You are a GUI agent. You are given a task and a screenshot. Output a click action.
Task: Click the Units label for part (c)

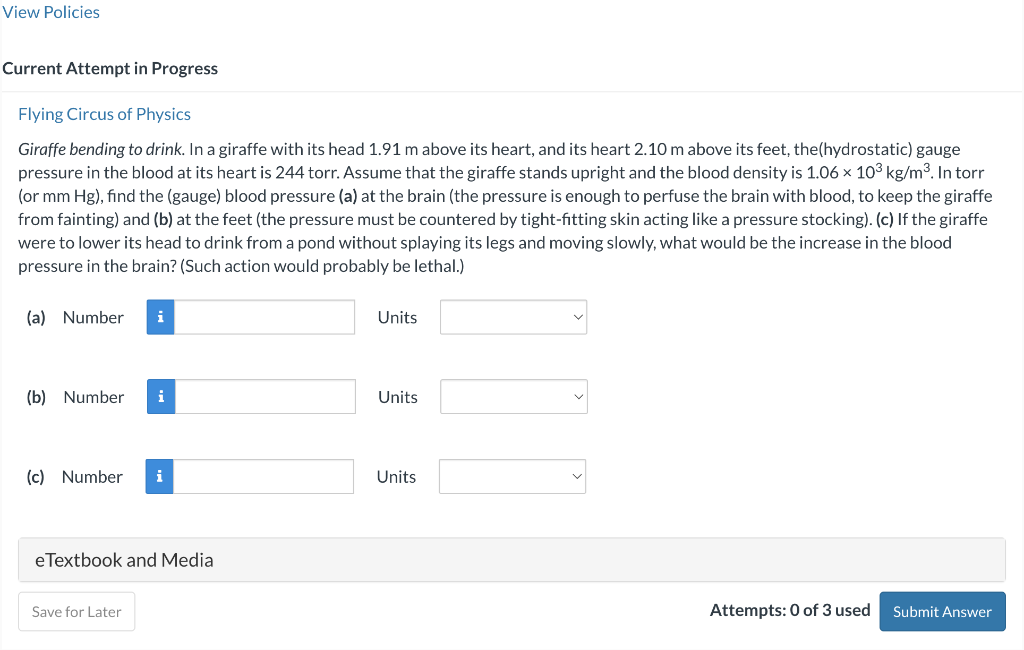click(396, 477)
